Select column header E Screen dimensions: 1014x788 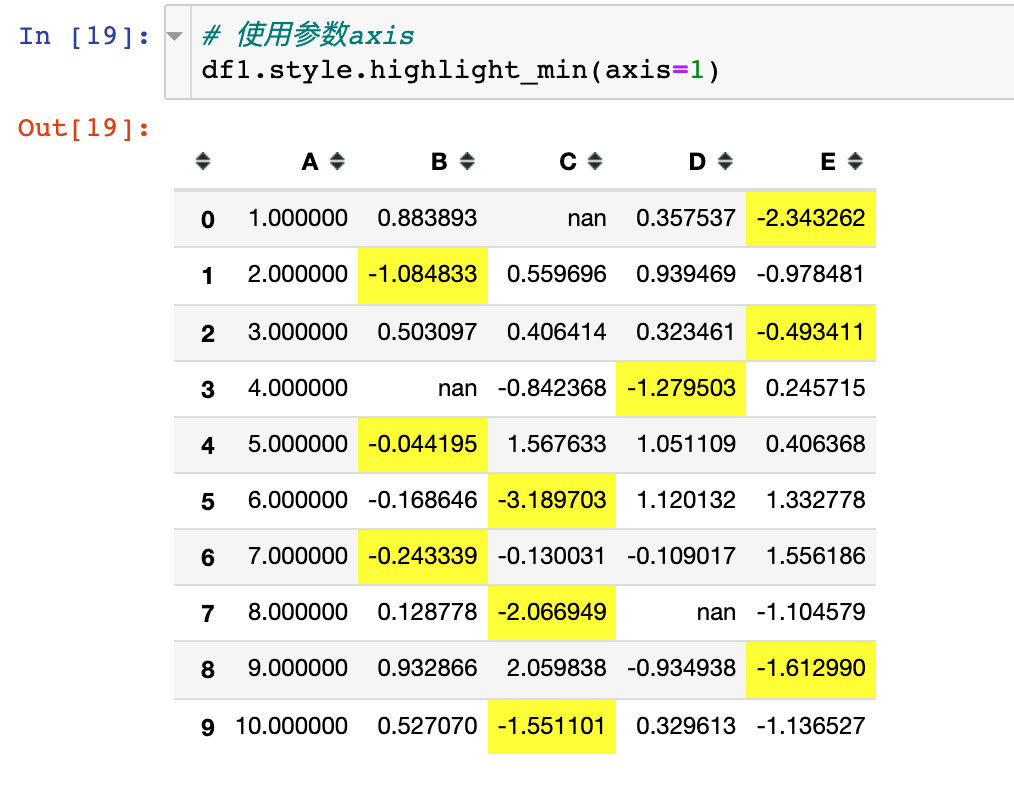pyautogui.click(x=828, y=162)
